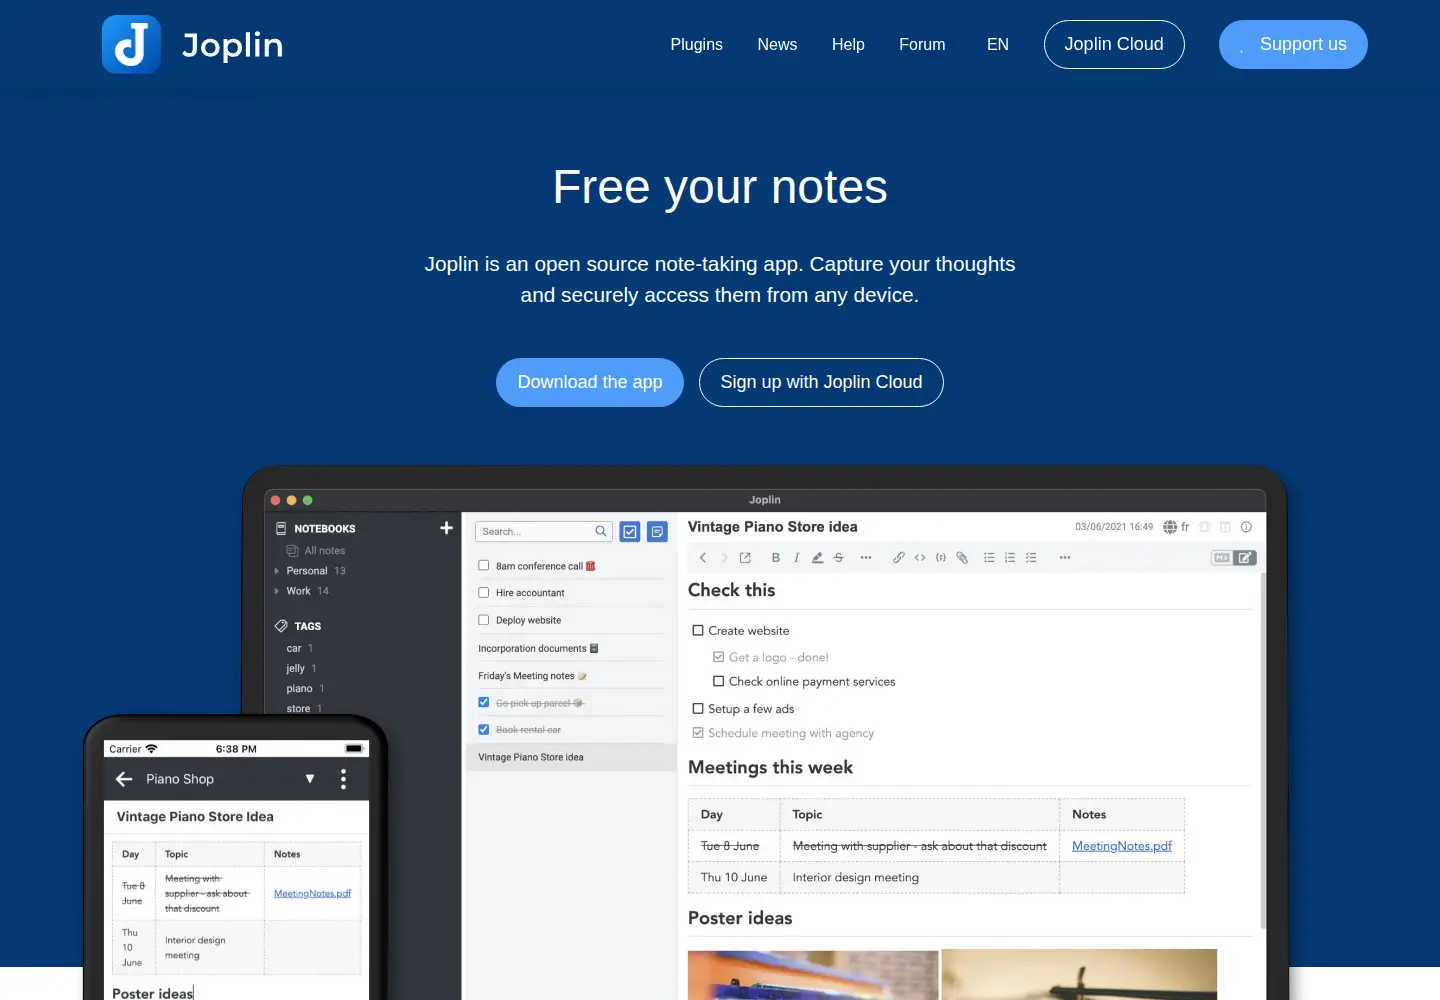Insert a bulleted list
The width and height of the screenshot is (1440, 1000).
click(989, 558)
